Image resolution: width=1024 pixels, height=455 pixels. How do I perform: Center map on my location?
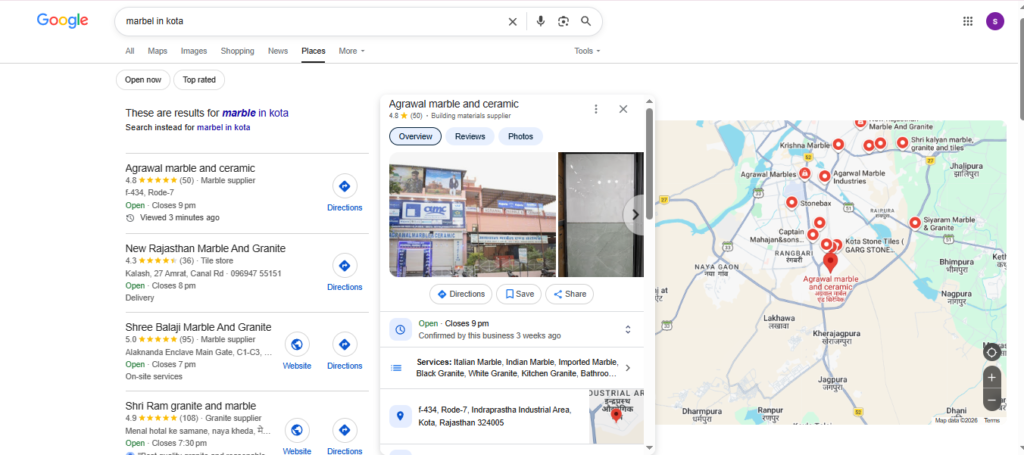pos(991,353)
